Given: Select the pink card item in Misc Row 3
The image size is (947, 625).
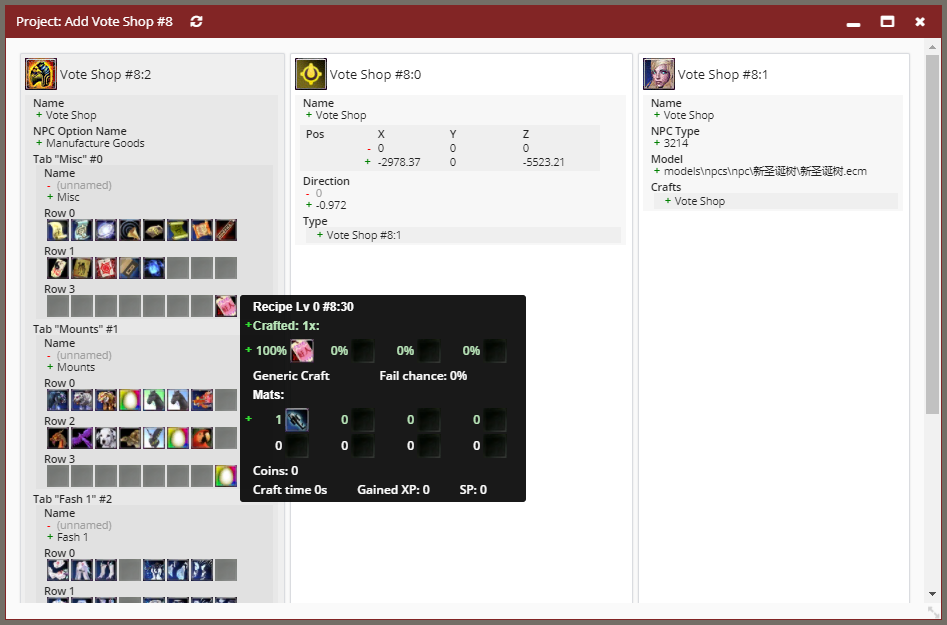Looking at the screenshot, I should (x=226, y=306).
